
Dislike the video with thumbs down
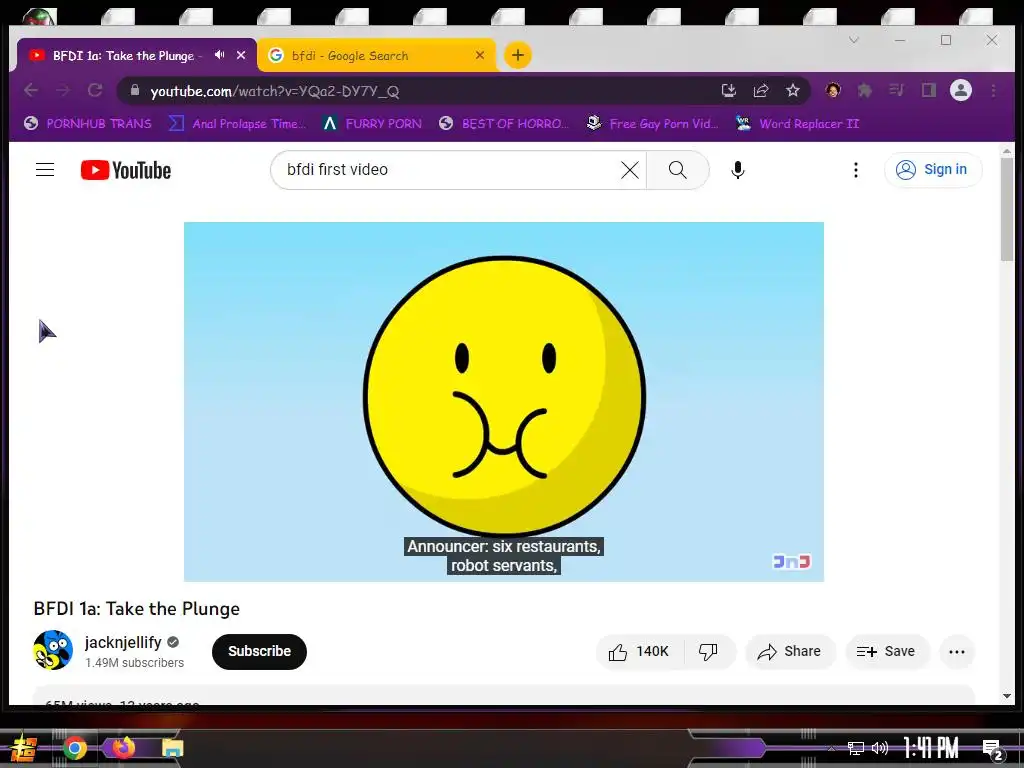709,651
